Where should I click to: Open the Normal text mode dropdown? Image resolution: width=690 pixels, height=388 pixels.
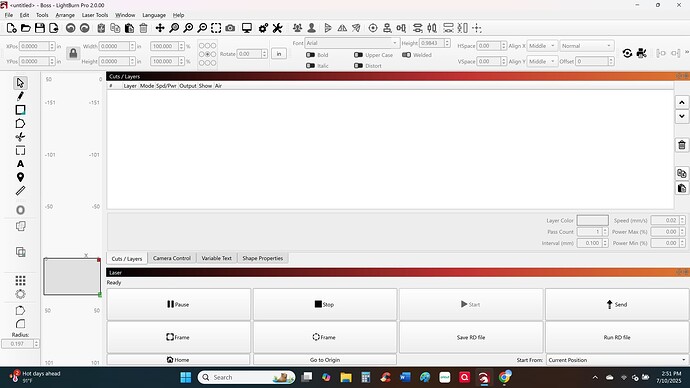click(x=586, y=46)
